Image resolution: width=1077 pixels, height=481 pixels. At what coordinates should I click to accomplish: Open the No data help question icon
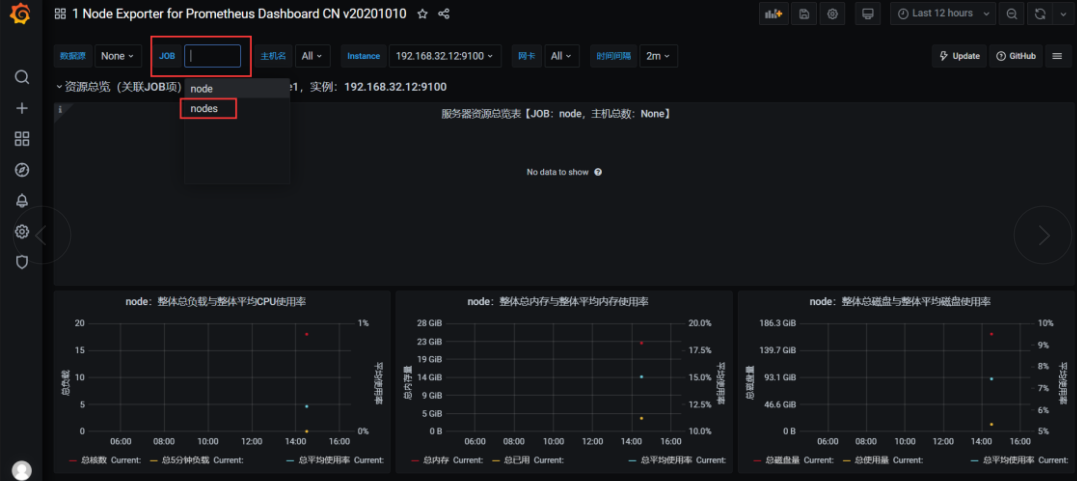pyautogui.click(x=598, y=172)
